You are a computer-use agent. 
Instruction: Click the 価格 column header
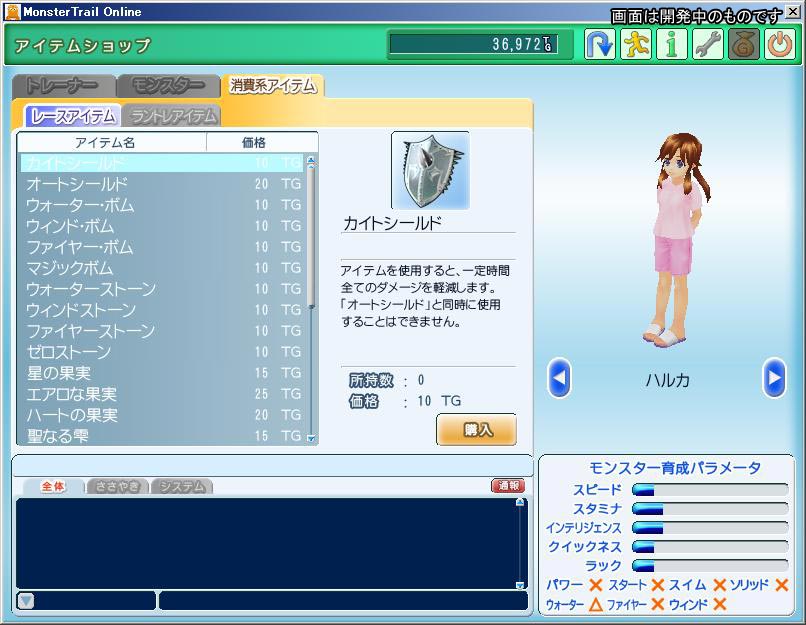262,142
